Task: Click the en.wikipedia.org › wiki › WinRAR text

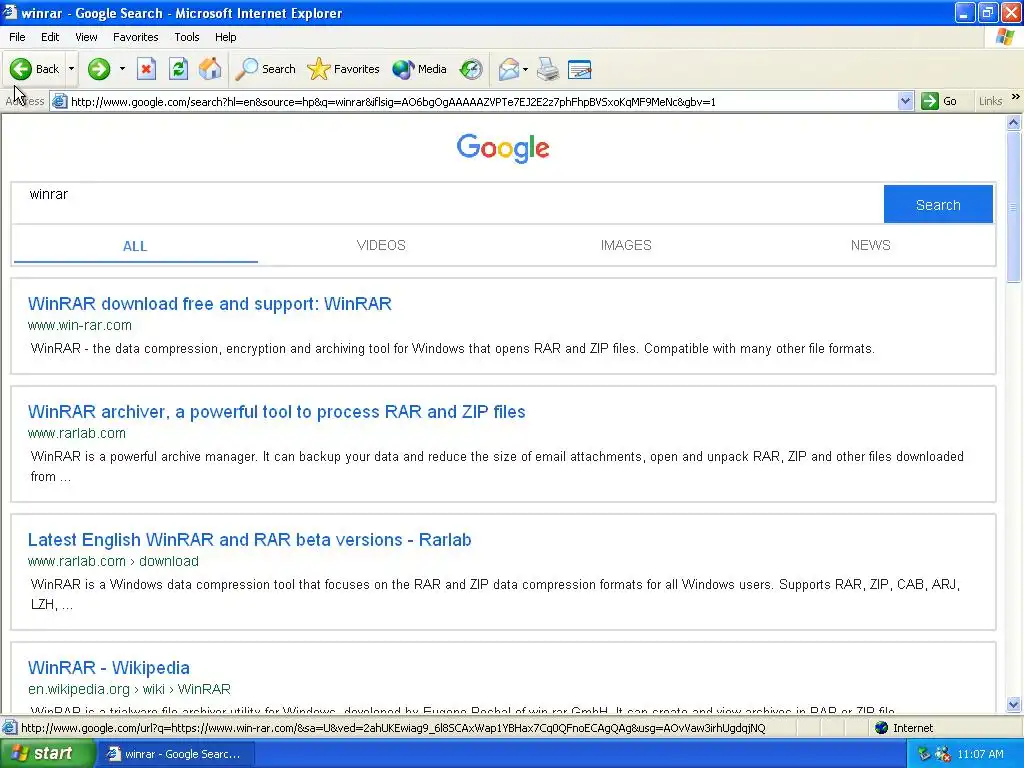Action: pyautogui.click(x=129, y=690)
